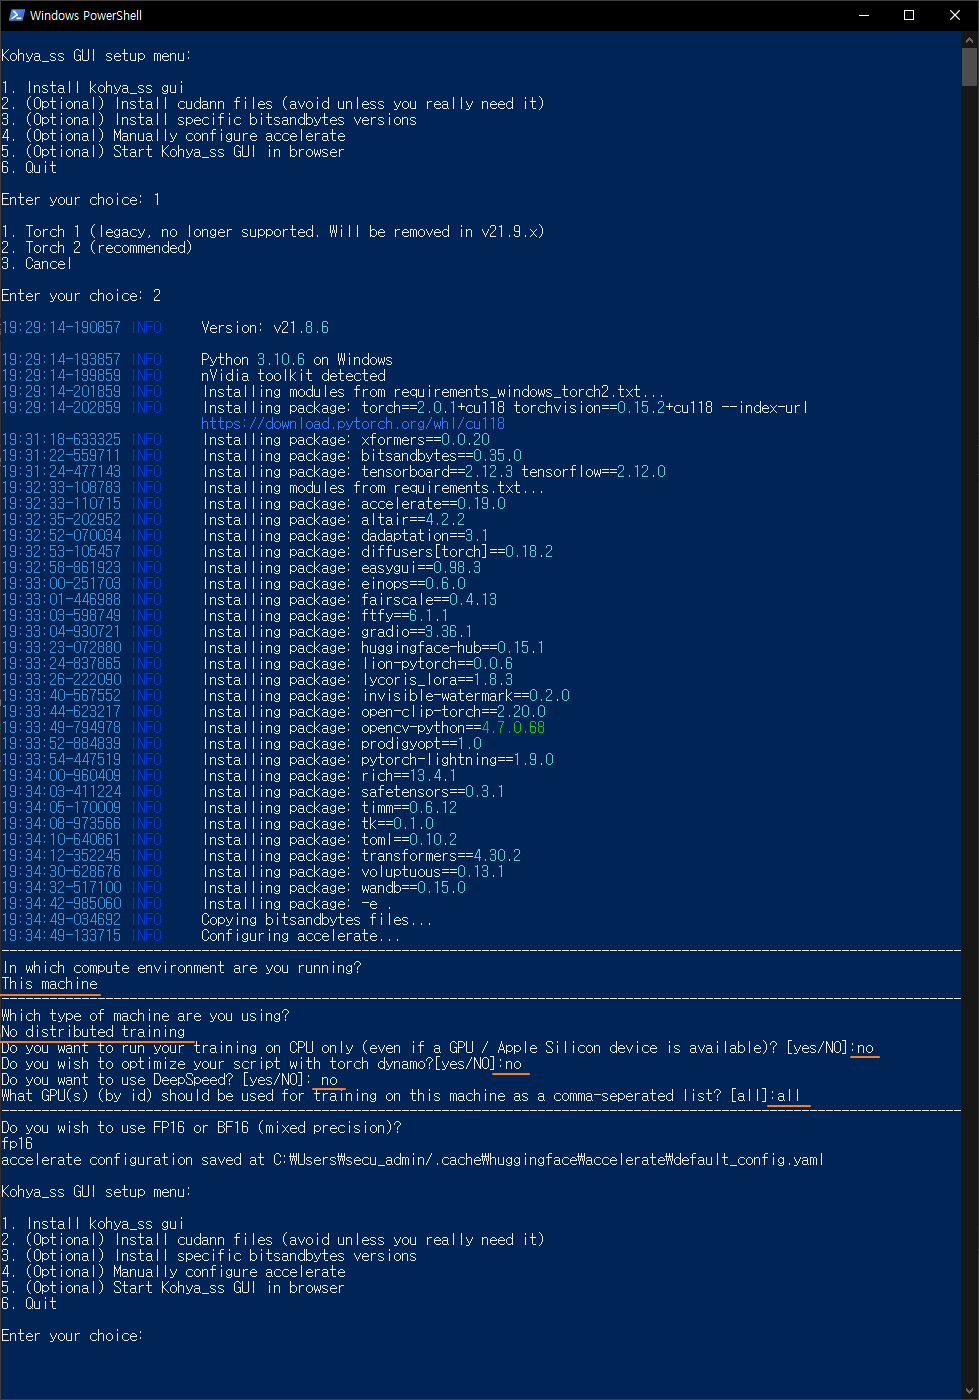Click the 'This machine' answer text
Viewport: 979px width, 1400px height.
pos(50,984)
